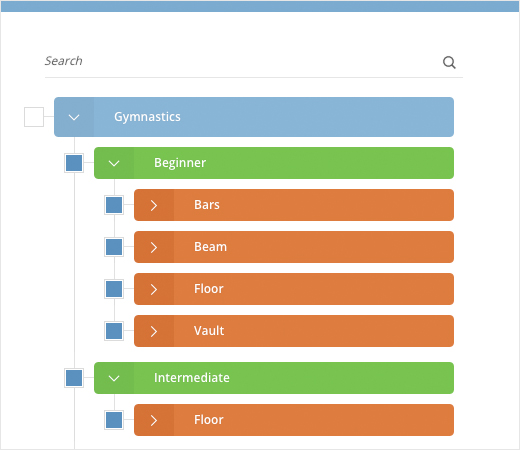Uncheck the Intermediate checkbox
This screenshot has height=450, width=520.
pos(74,378)
